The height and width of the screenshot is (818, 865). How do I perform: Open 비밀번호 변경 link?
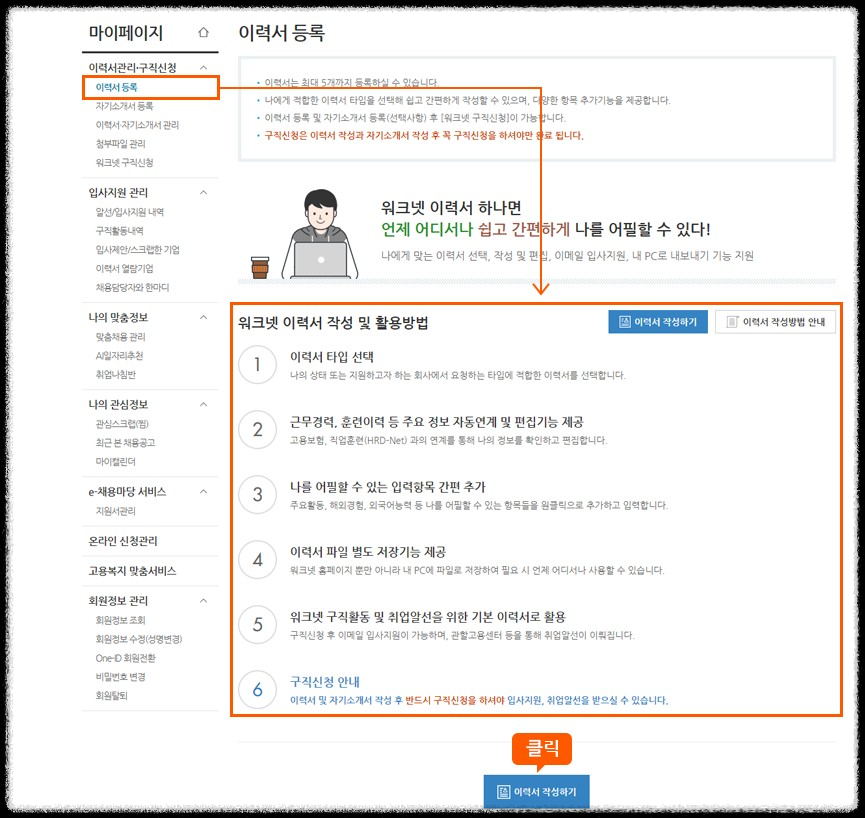pos(120,676)
